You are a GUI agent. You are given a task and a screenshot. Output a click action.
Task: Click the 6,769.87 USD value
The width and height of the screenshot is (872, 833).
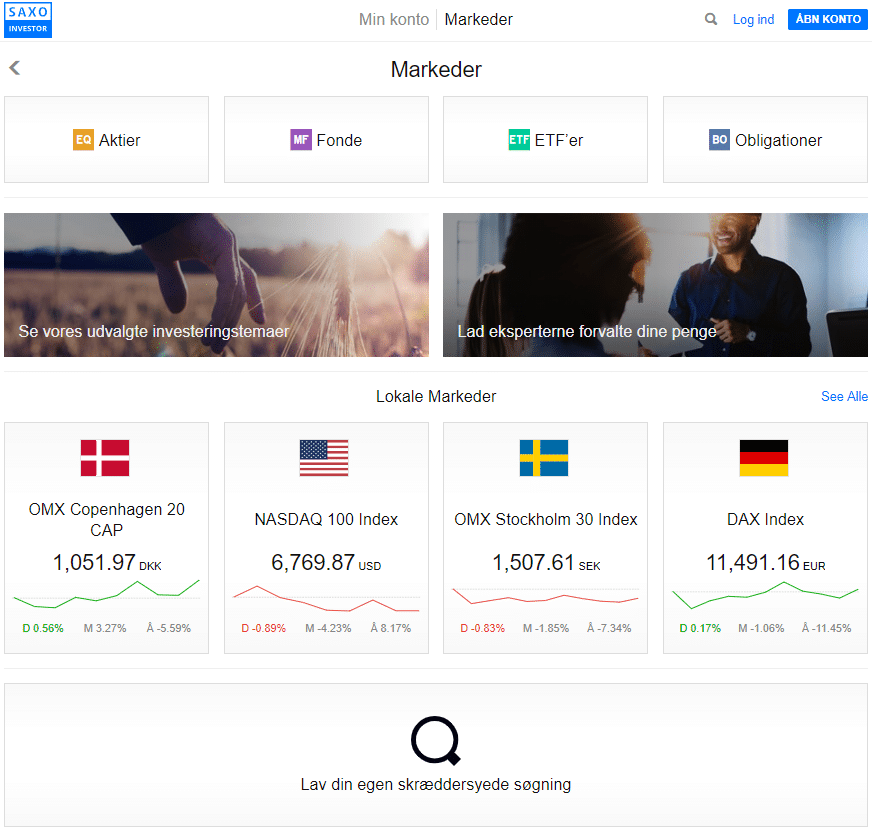click(x=326, y=563)
